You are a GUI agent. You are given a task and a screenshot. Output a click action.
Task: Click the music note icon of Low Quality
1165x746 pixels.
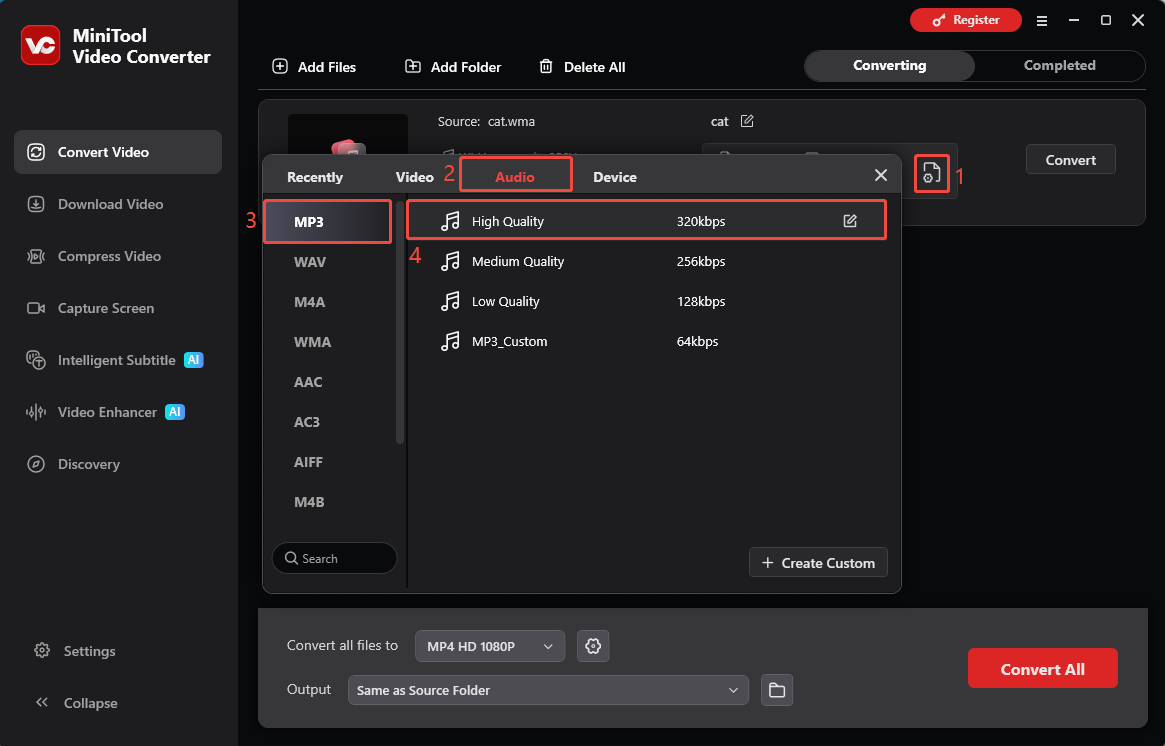[450, 301]
